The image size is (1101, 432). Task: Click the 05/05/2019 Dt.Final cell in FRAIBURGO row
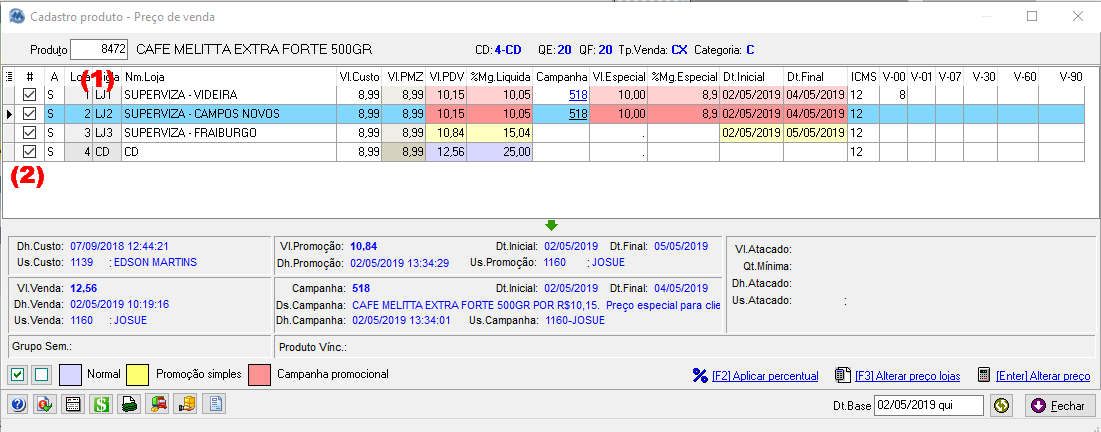(x=815, y=133)
